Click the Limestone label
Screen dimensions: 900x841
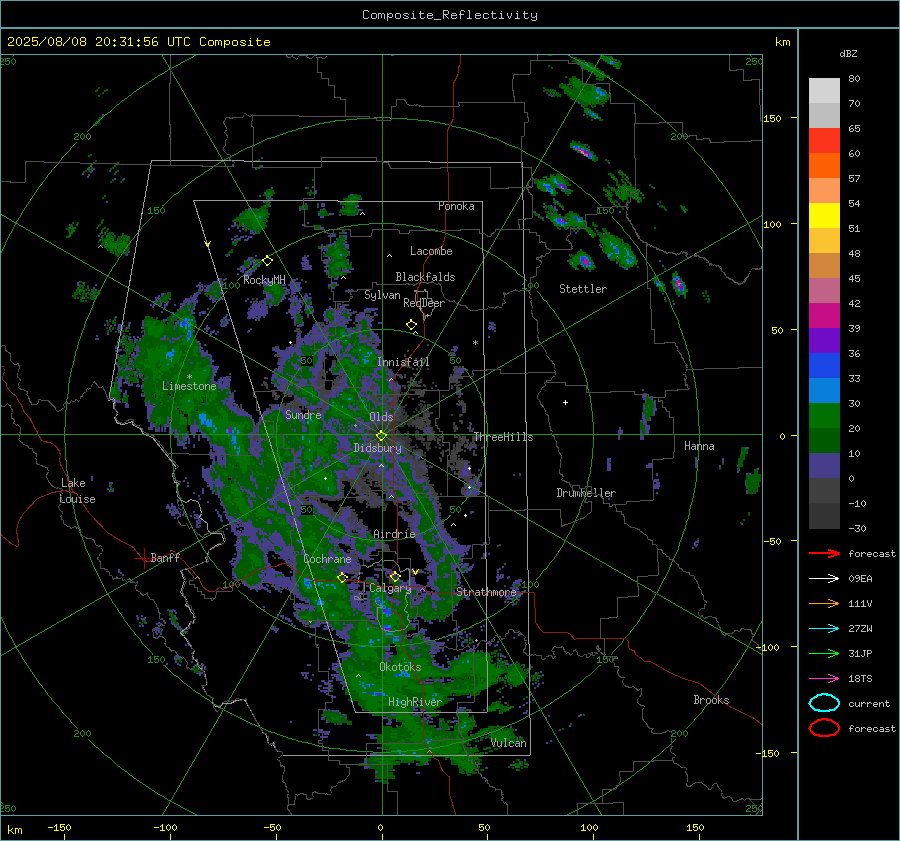(189, 386)
